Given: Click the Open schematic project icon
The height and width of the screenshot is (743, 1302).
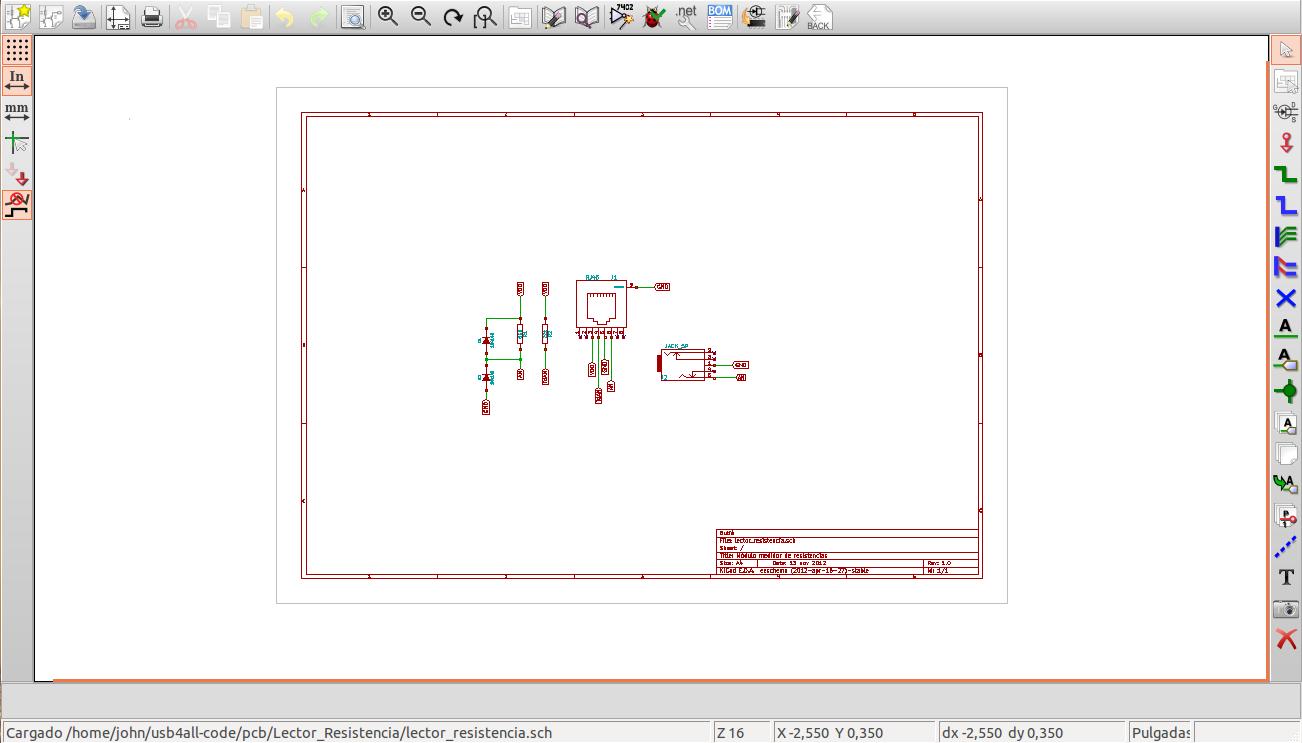Looking at the screenshot, I should (51, 17).
